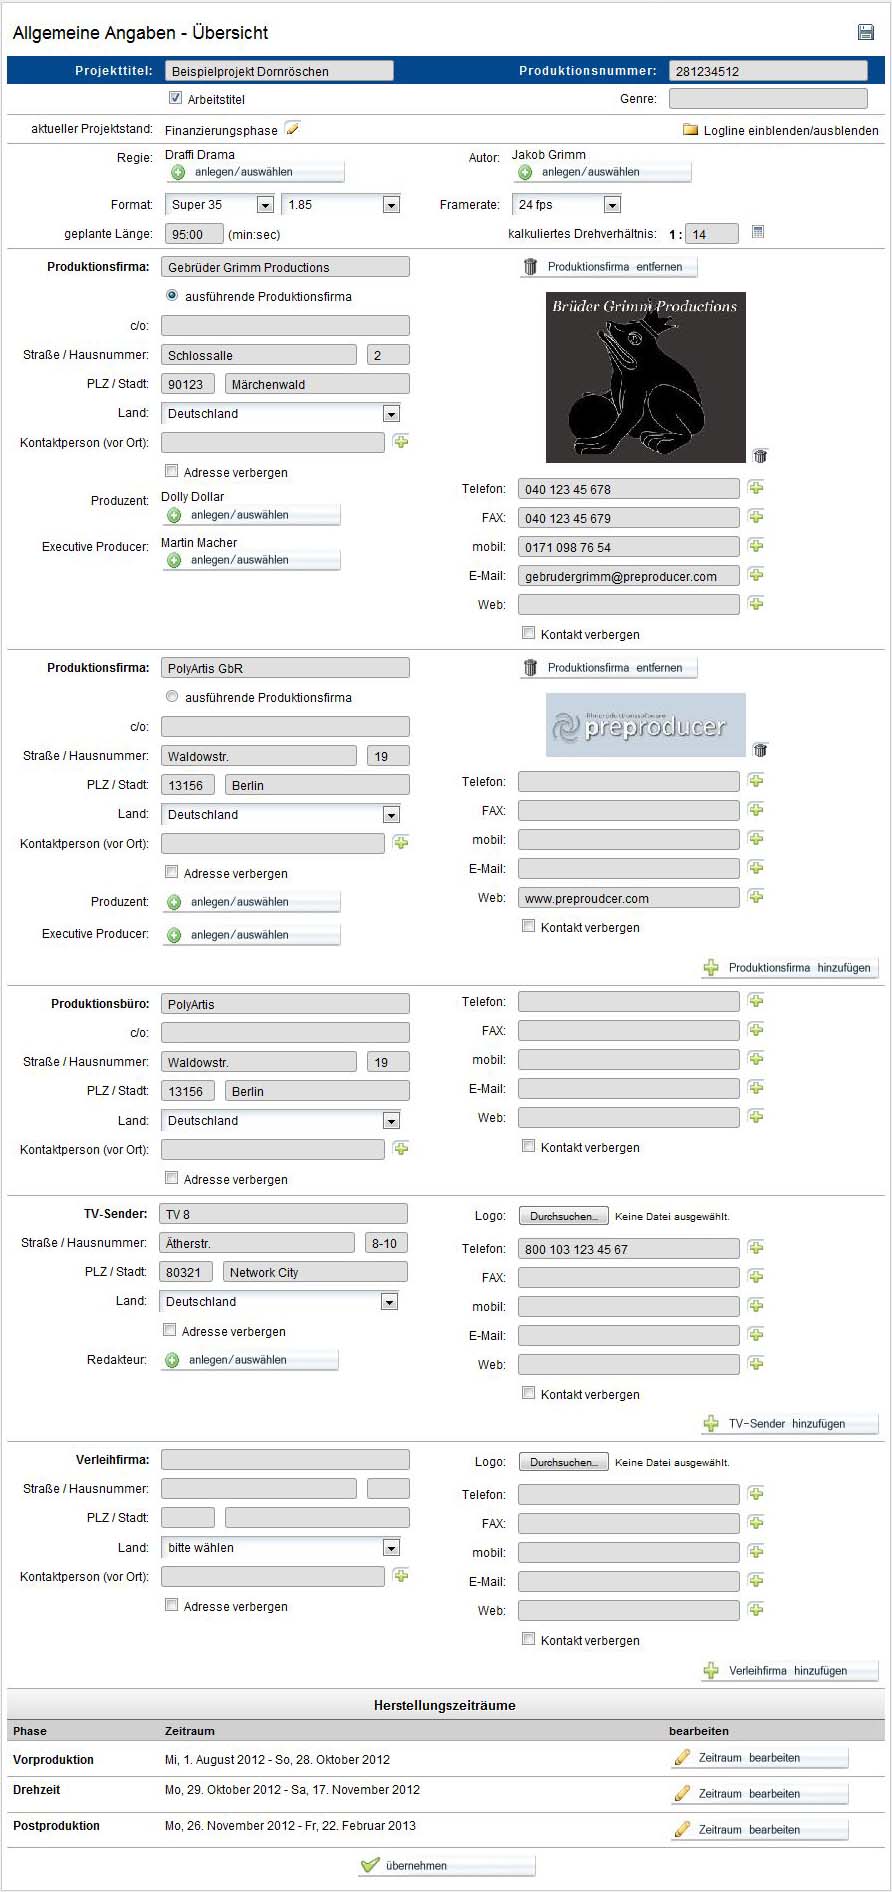
Task: Select ausführende Produktionsfirma for PolyArtis GbR
Action: [x=172, y=697]
